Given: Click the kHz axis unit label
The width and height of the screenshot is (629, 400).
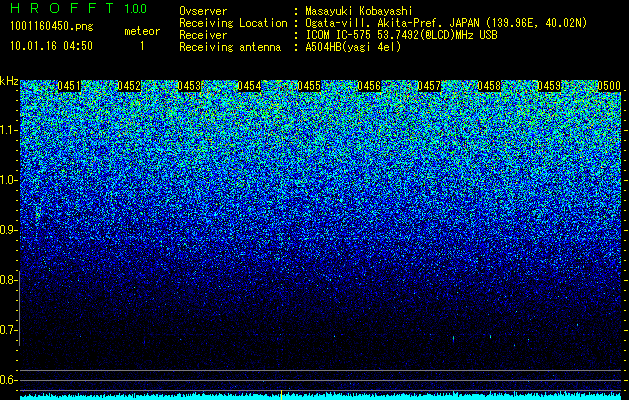Looking at the screenshot, I should click(x=9, y=81).
